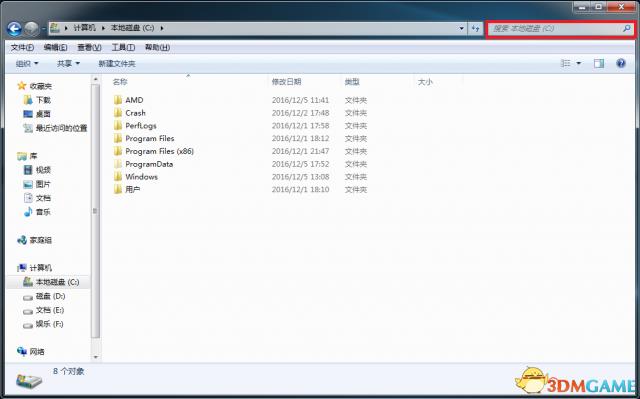Click the search magnifier icon

click(626, 29)
